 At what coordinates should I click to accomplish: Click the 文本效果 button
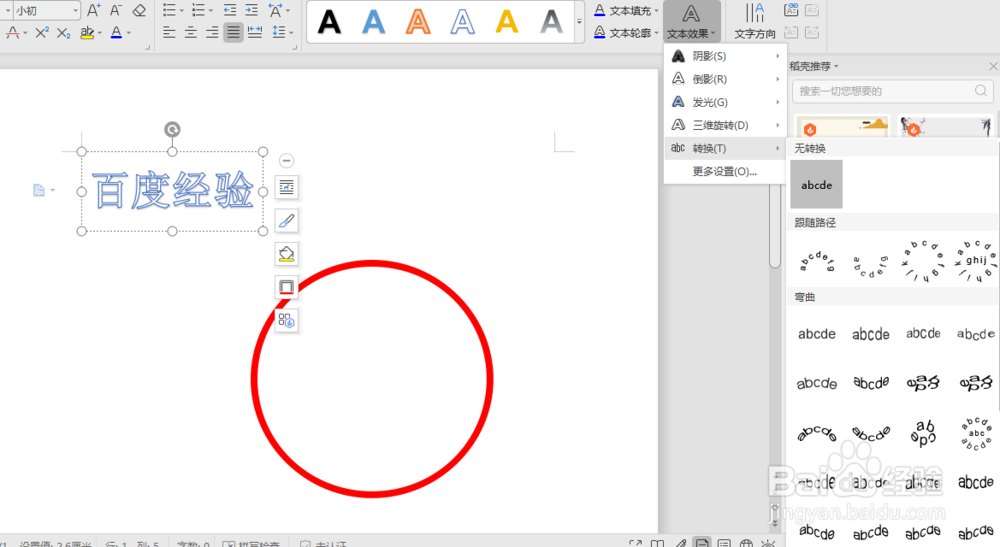[x=692, y=22]
